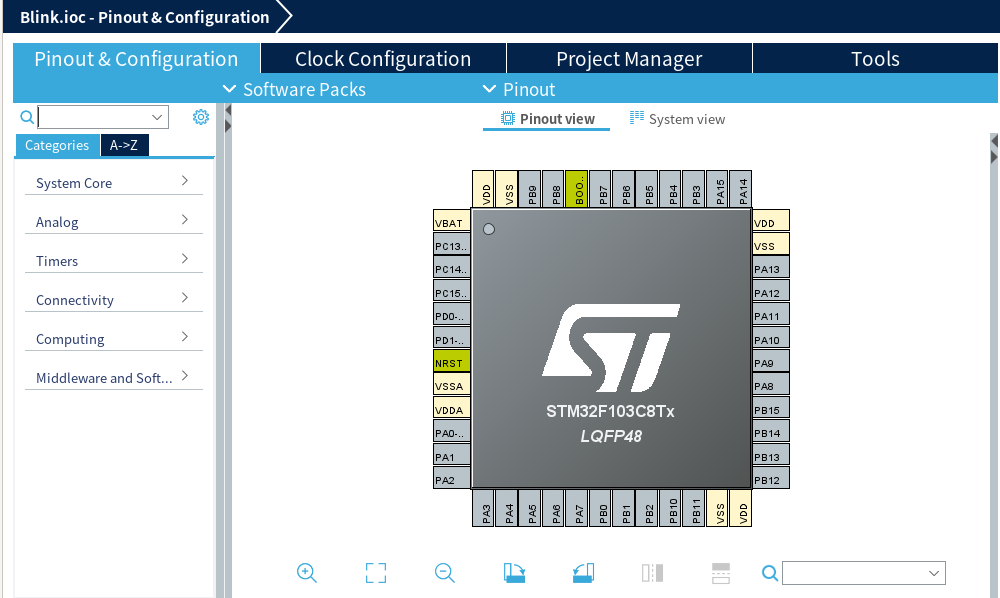Select the NRST pin
1000x598 pixels.
452,362
